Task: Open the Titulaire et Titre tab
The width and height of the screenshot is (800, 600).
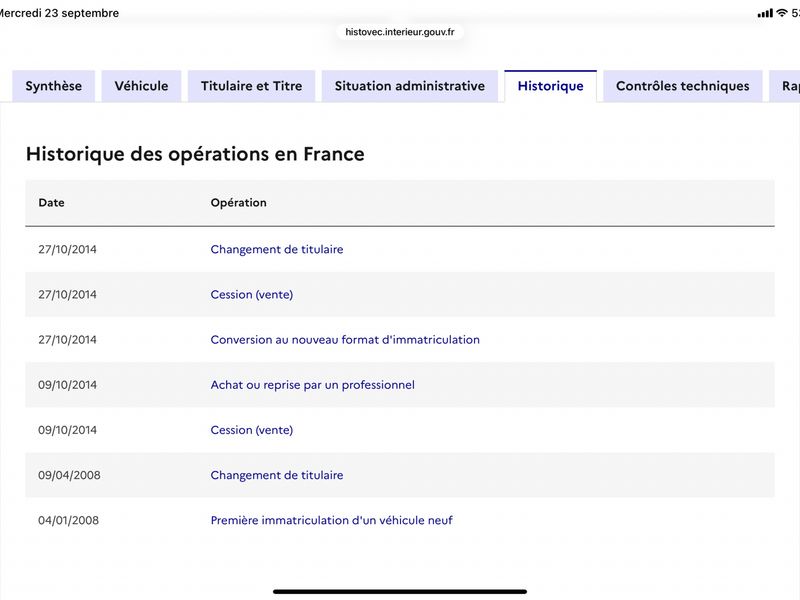Action: click(x=252, y=86)
